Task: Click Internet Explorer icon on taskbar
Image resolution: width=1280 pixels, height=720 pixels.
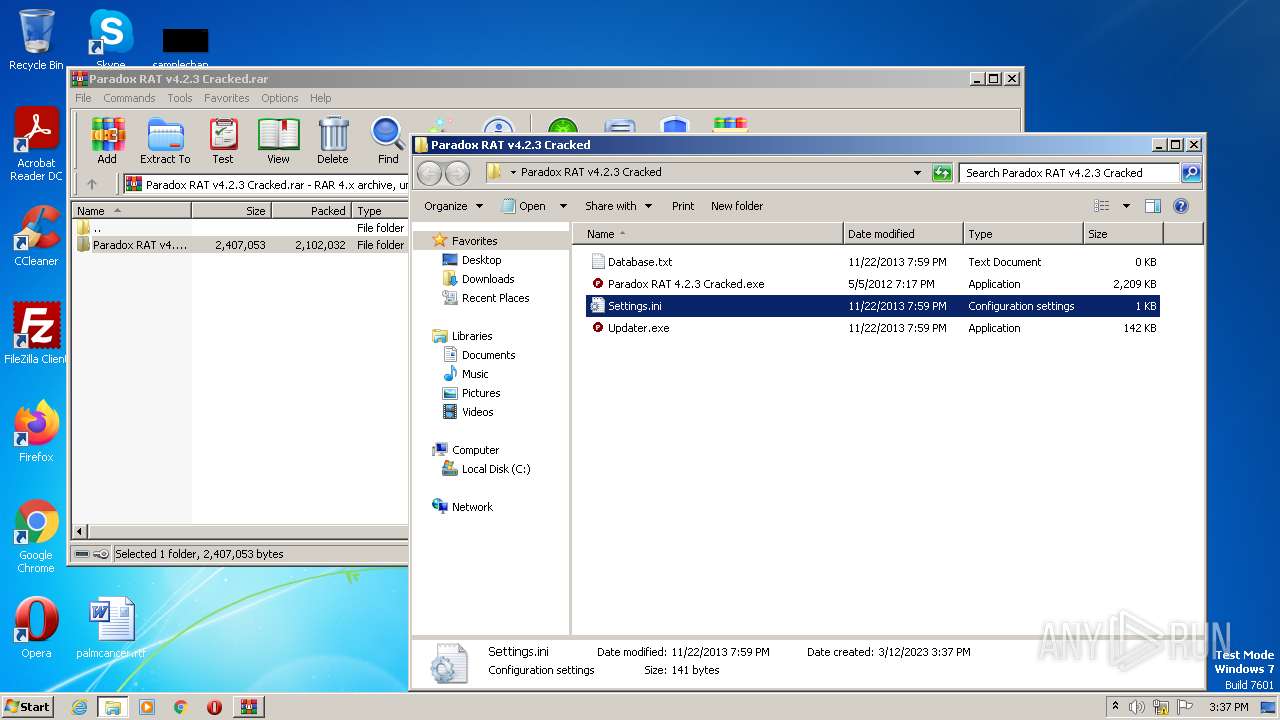Action: tap(79, 707)
